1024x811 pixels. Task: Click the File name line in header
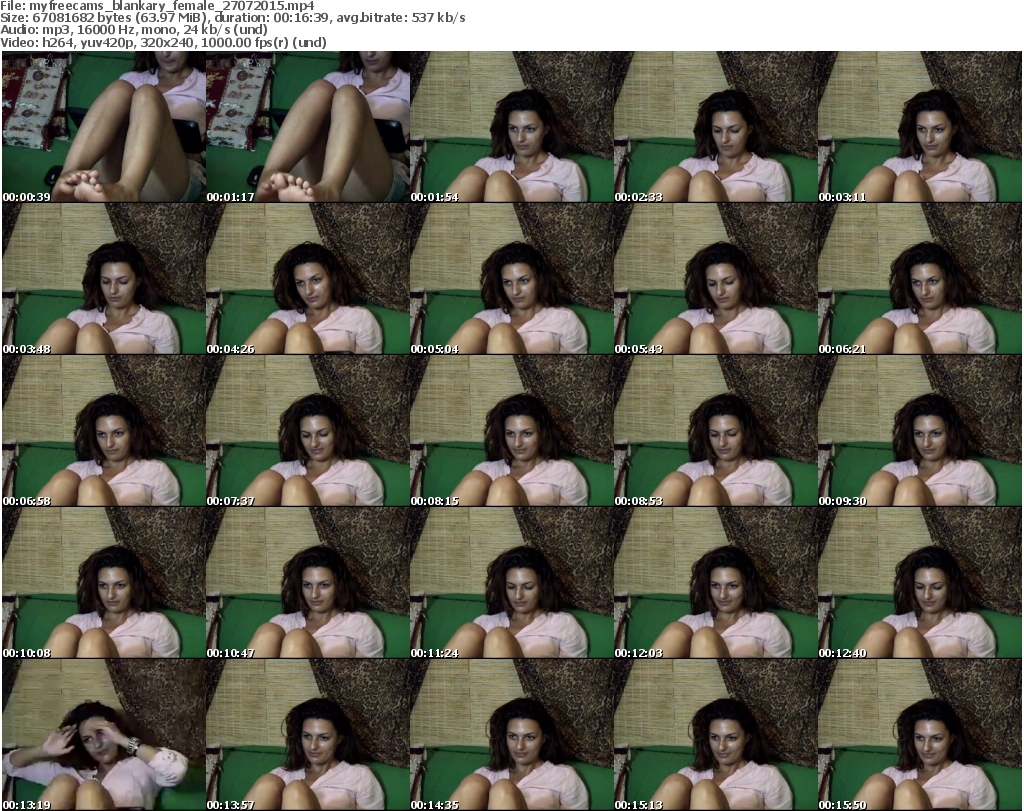(x=157, y=6)
